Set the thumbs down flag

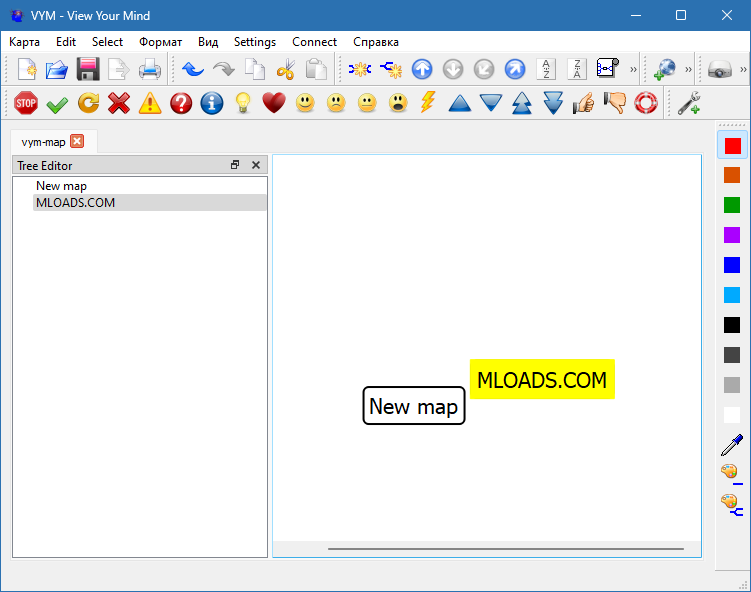click(x=615, y=103)
